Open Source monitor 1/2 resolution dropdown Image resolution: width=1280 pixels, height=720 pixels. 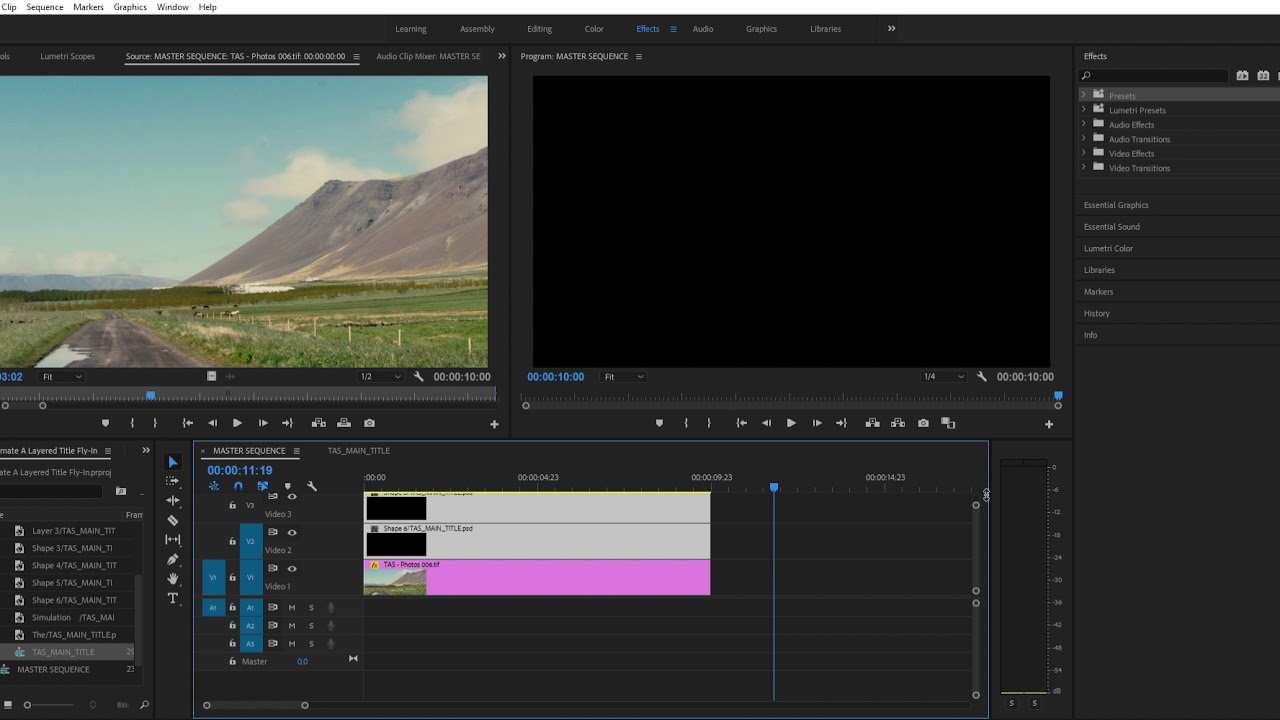[380, 377]
